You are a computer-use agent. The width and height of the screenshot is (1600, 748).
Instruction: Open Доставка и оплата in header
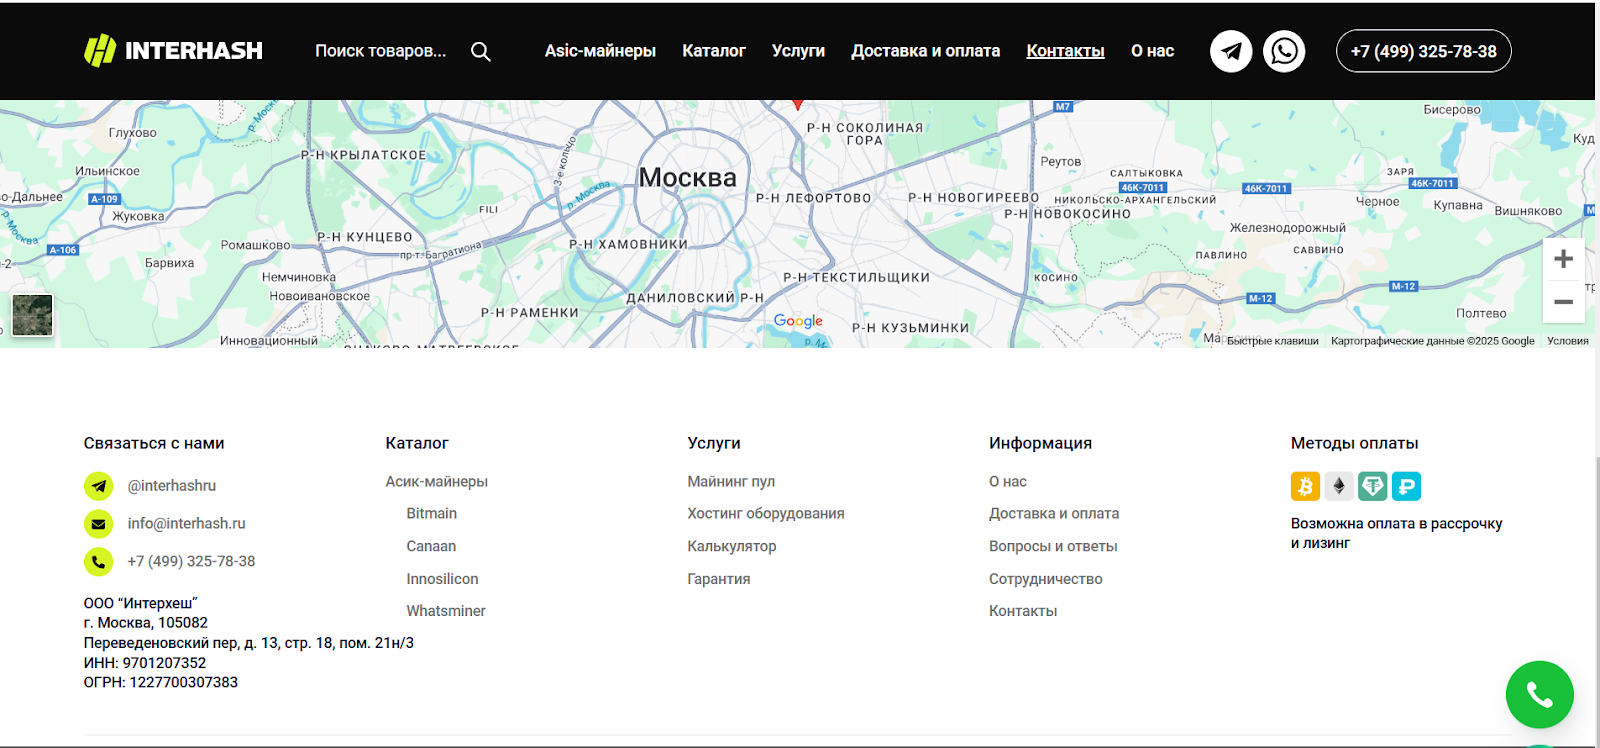pyautogui.click(x=925, y=51)
